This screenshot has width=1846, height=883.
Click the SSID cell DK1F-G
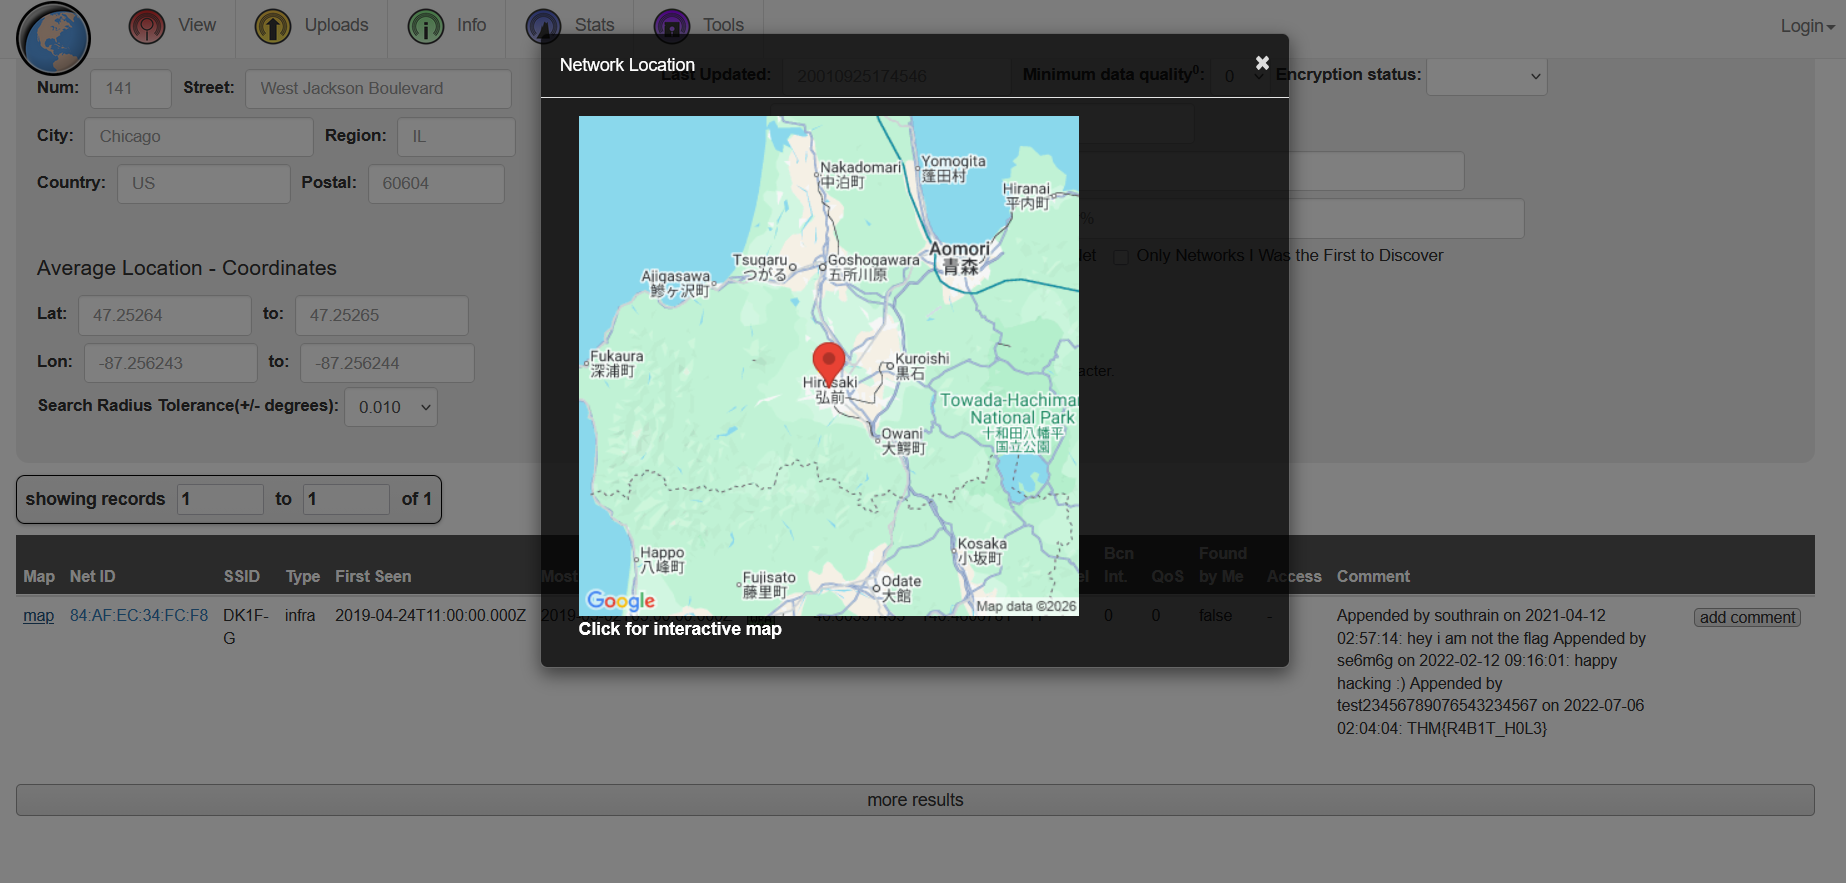(246, 627)
